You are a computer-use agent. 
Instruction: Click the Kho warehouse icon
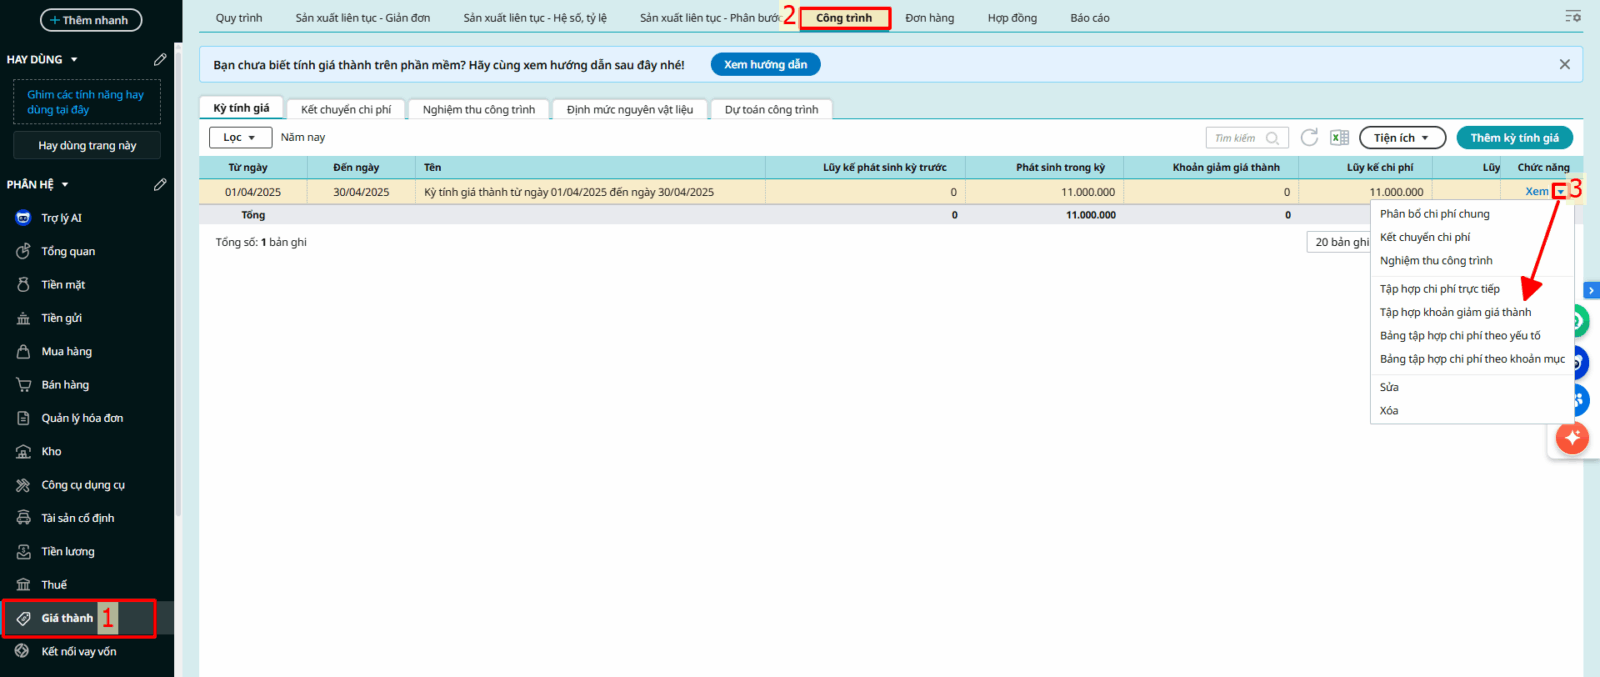(x=23, y=452)
